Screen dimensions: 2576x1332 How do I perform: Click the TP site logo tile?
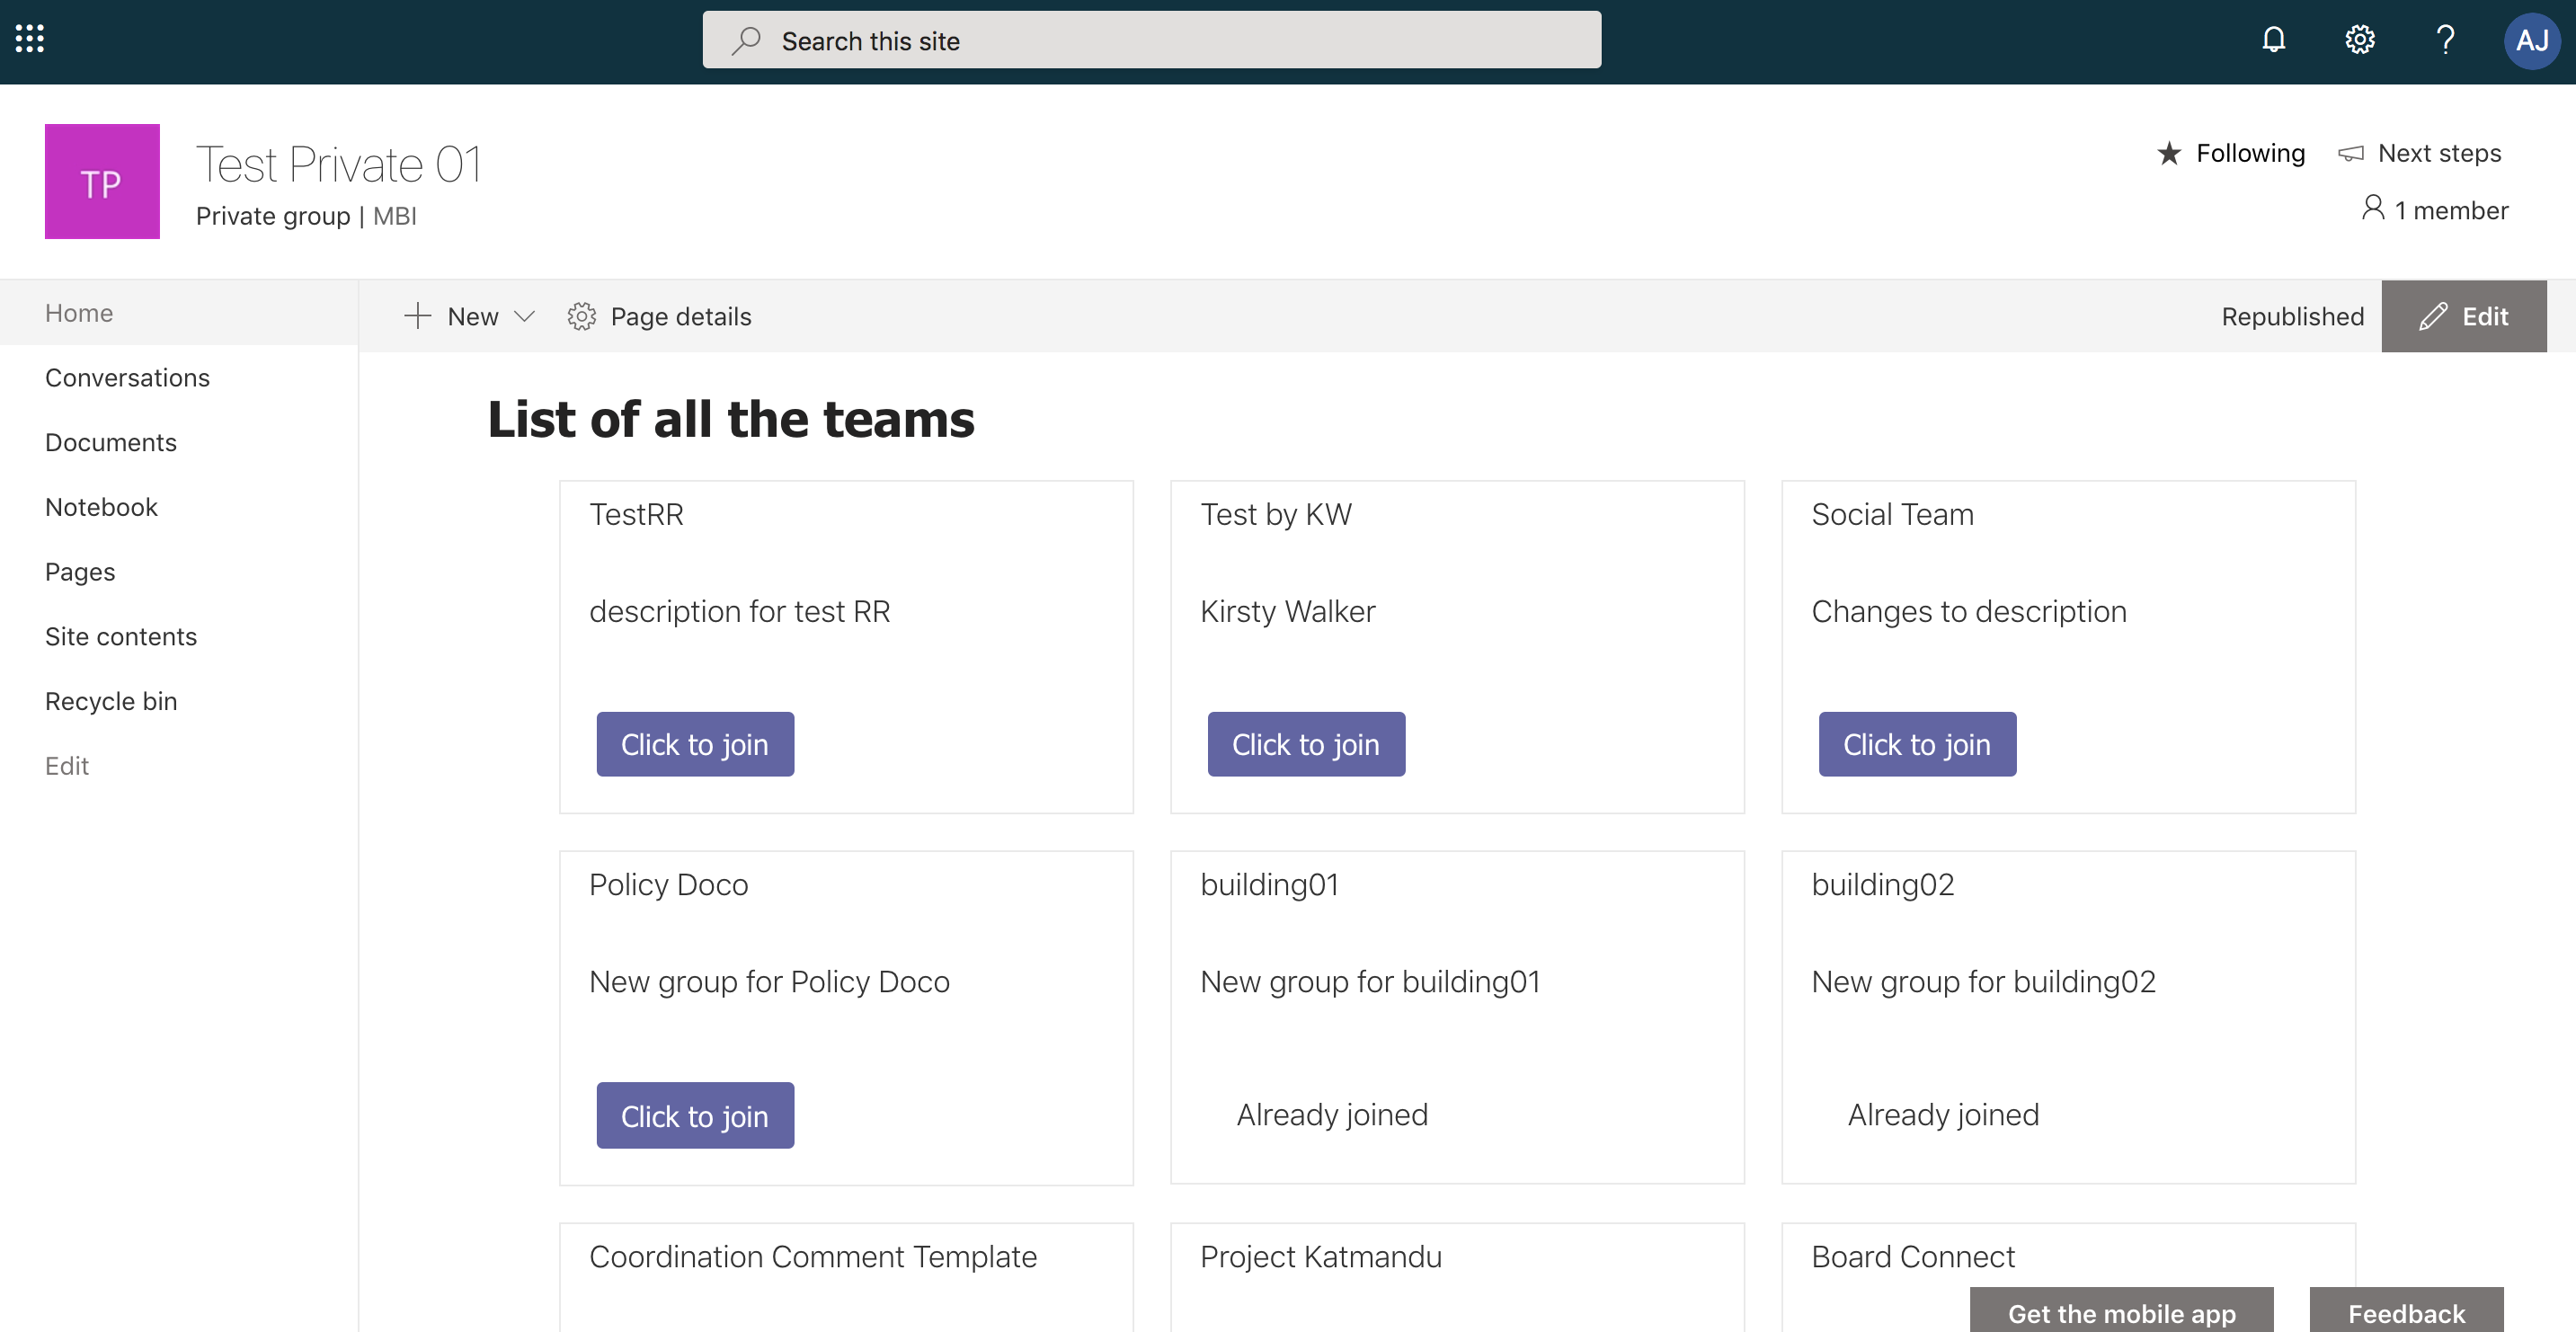pos(102,182)
